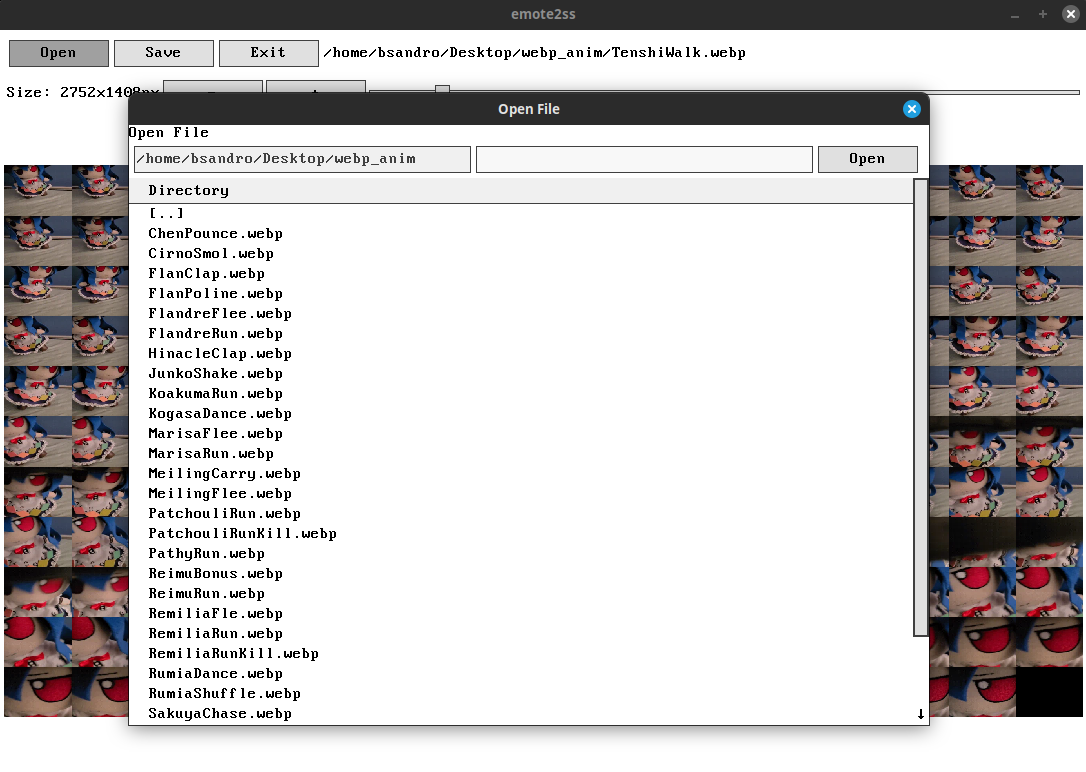Click the blue X to close Open File dialog
1086x772 pixels.
click(x=911, y=109)
